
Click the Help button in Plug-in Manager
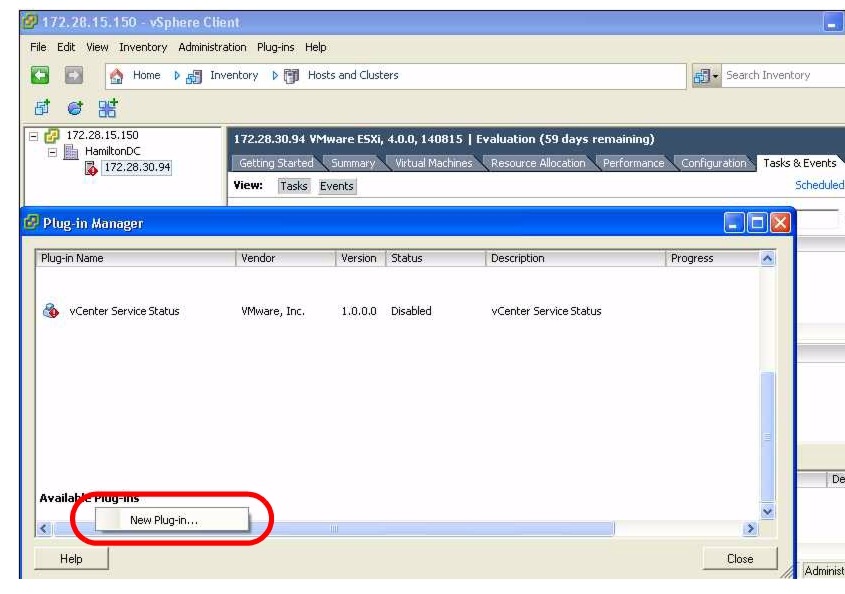click(71, 558)
